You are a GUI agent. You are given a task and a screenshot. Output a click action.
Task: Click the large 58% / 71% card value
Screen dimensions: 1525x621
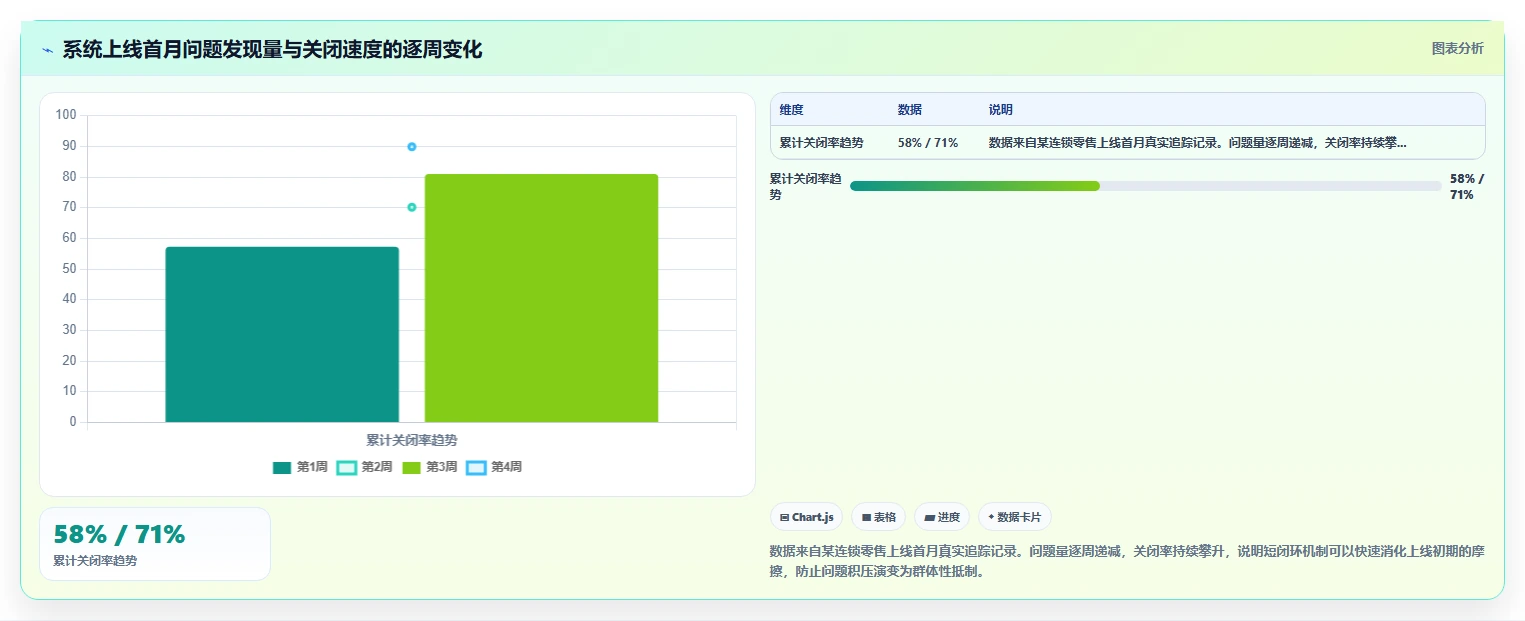tap(119, 534)
